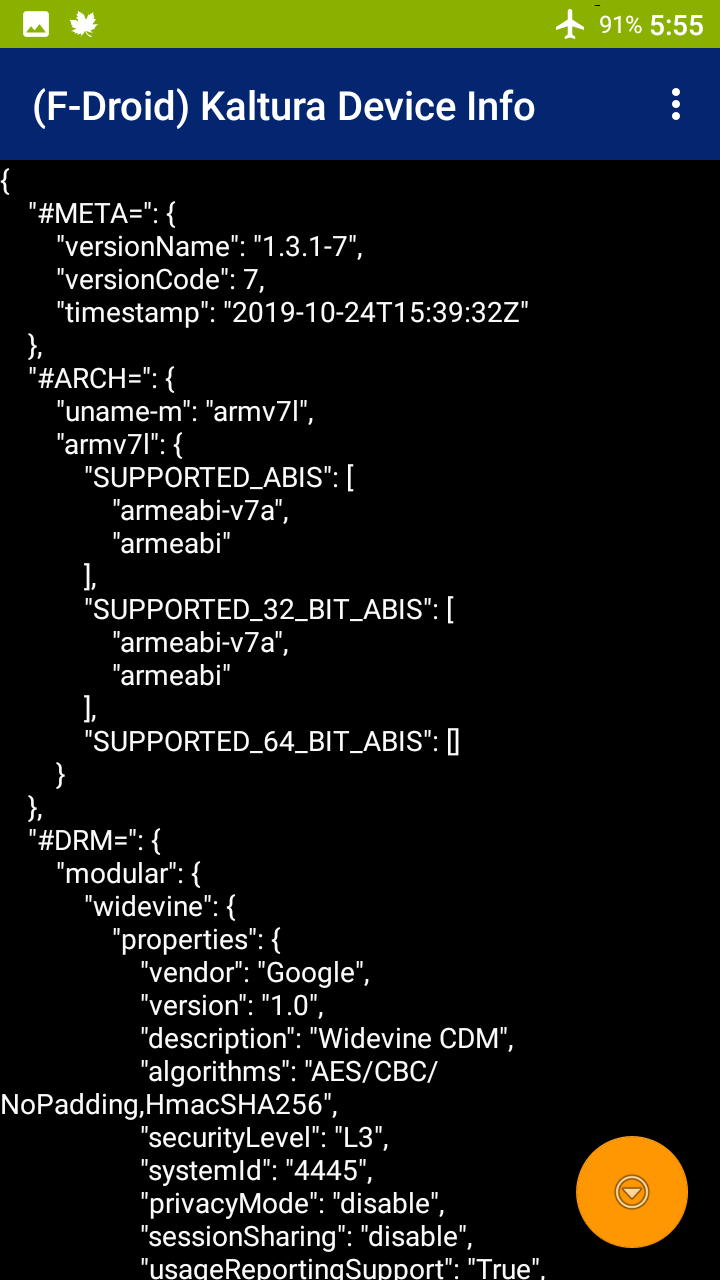Tap the "uname-m": "armv7l" line
Viewport: 720px width, 1280px height.
pyautogui.click(x=185, y=411)
